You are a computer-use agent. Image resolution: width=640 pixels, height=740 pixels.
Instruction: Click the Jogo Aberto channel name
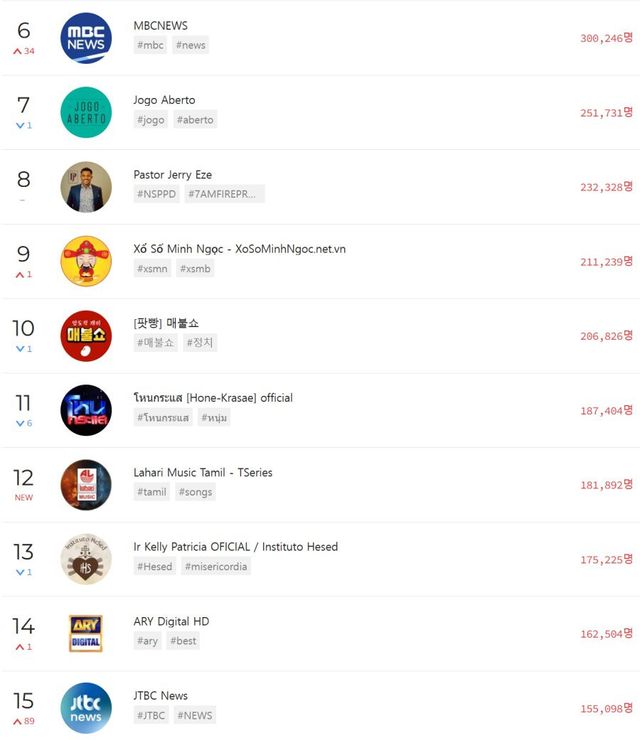164,100
